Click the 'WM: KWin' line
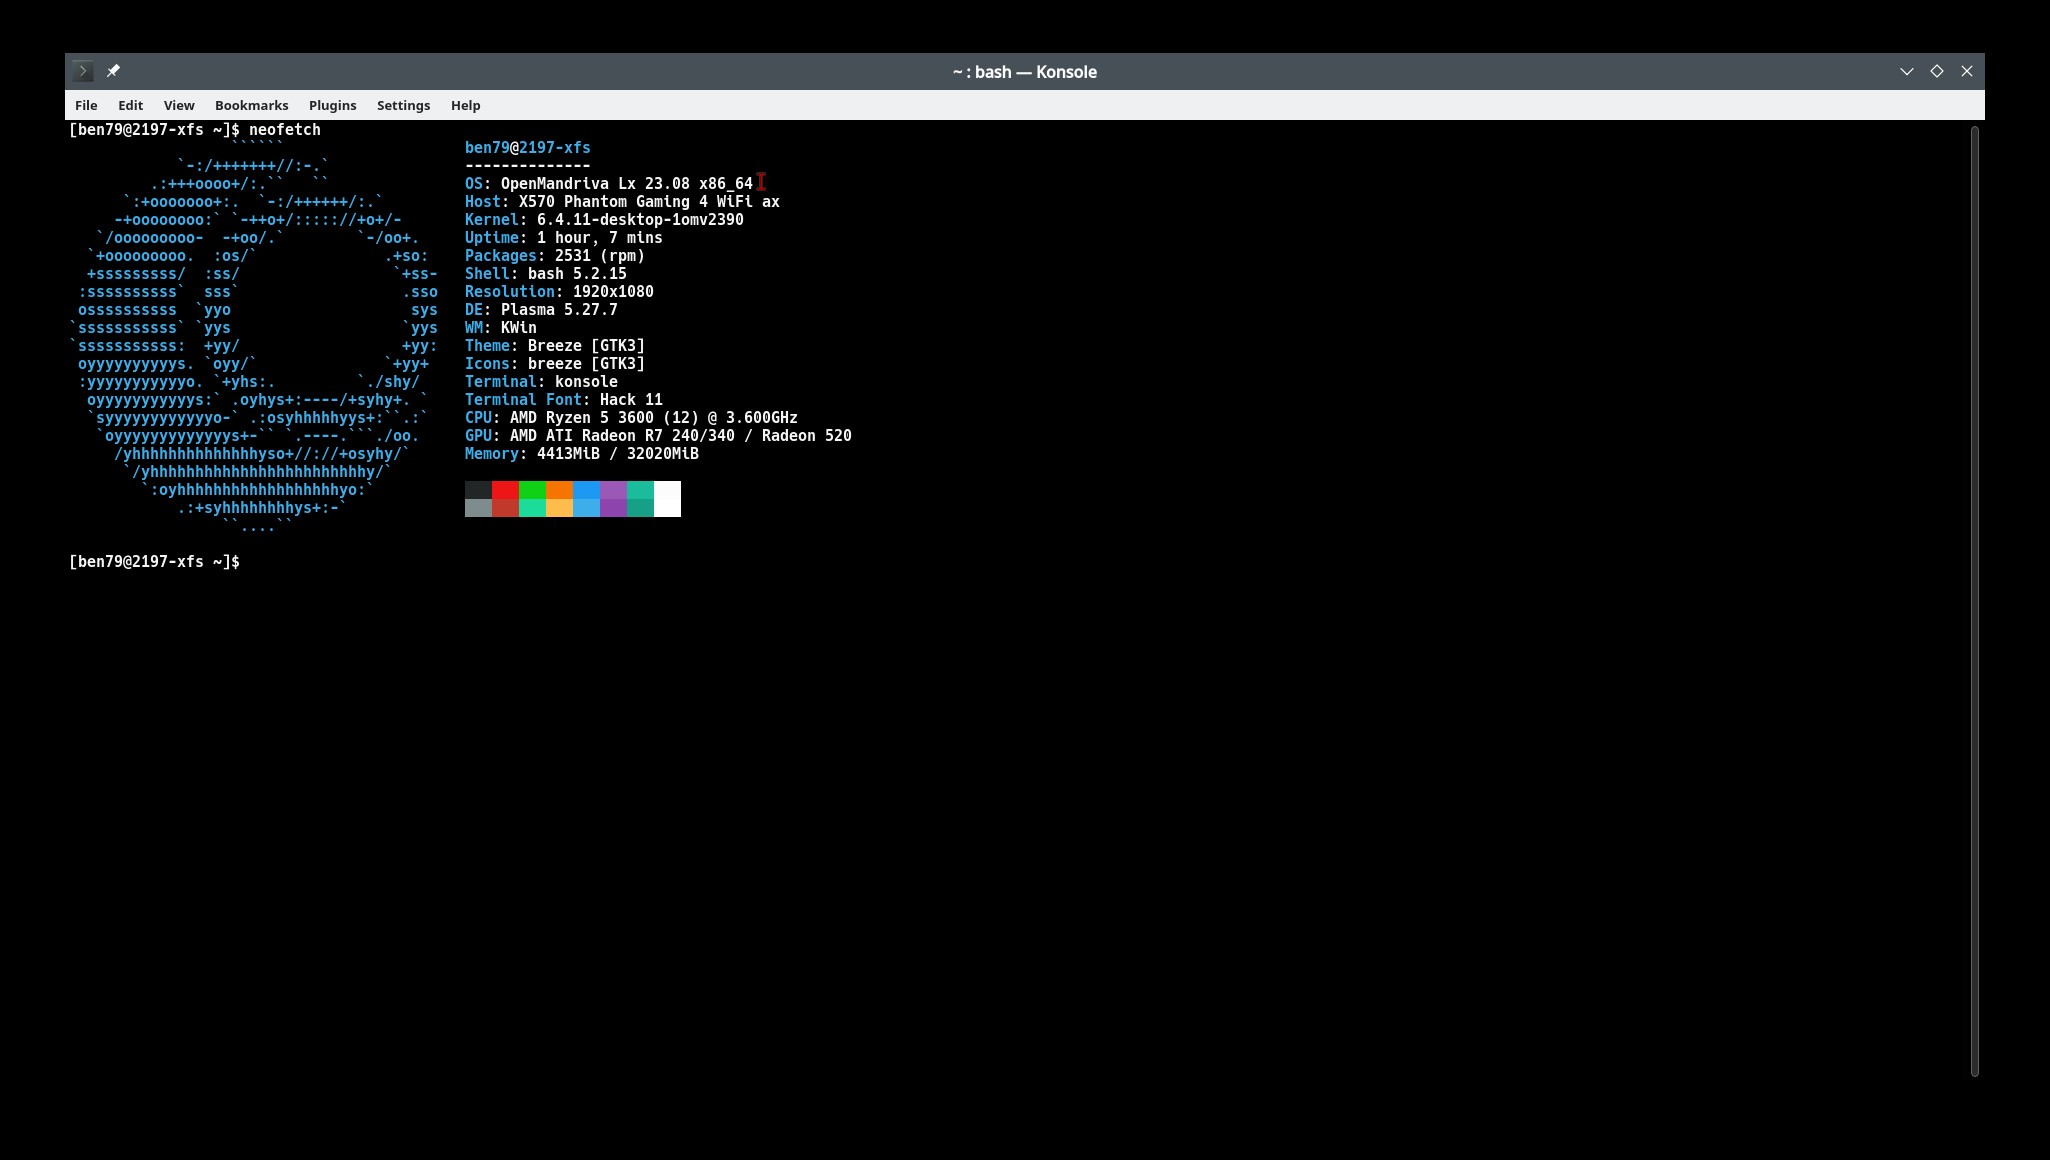Image resolution: width=2050 pixels, height=1160 pixels. click(500, 328)
